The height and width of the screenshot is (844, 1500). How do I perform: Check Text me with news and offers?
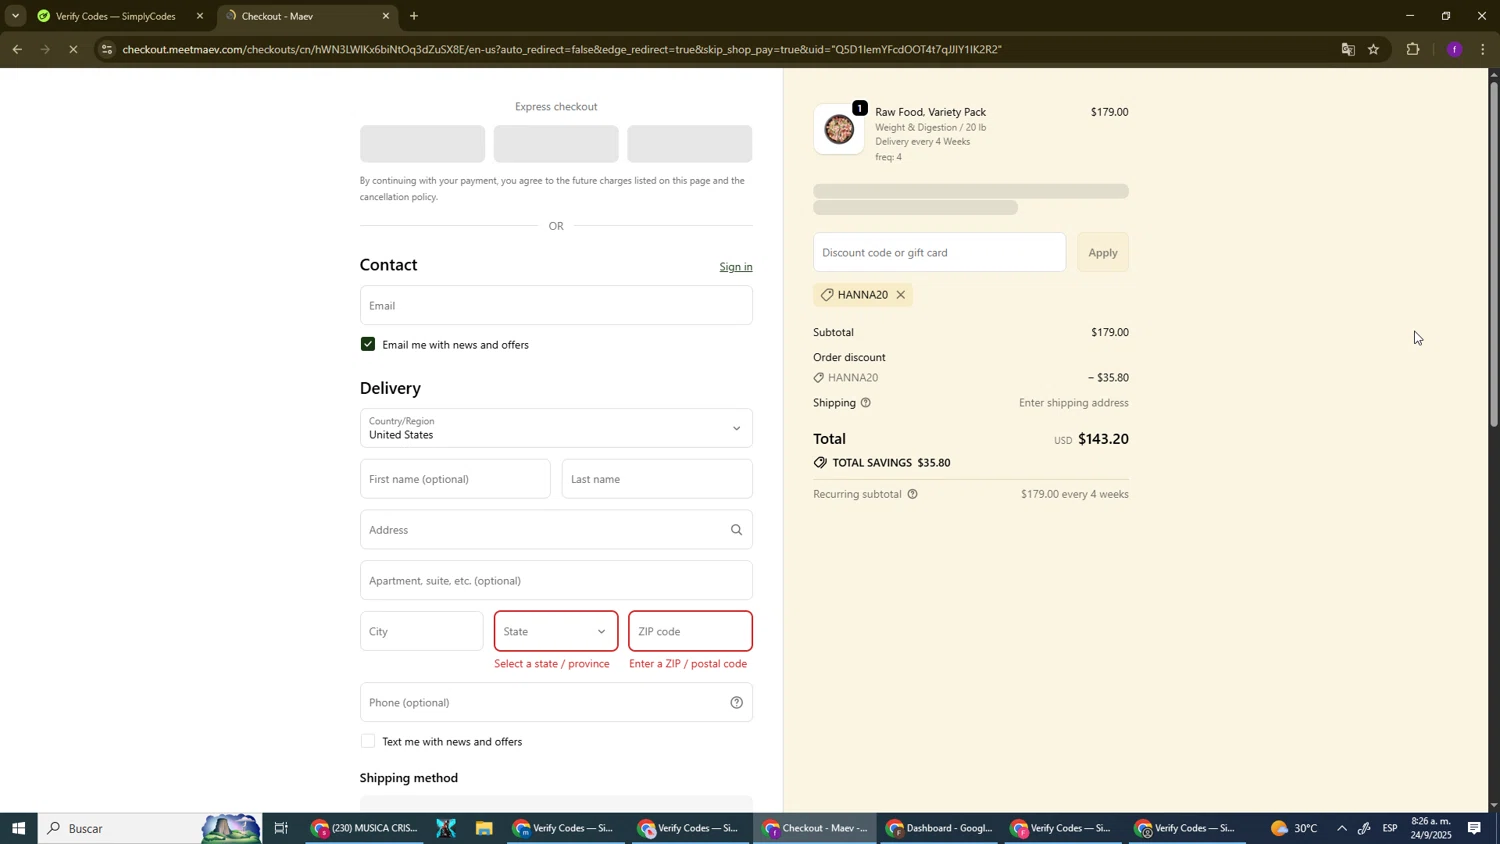[x=368, y=741]
